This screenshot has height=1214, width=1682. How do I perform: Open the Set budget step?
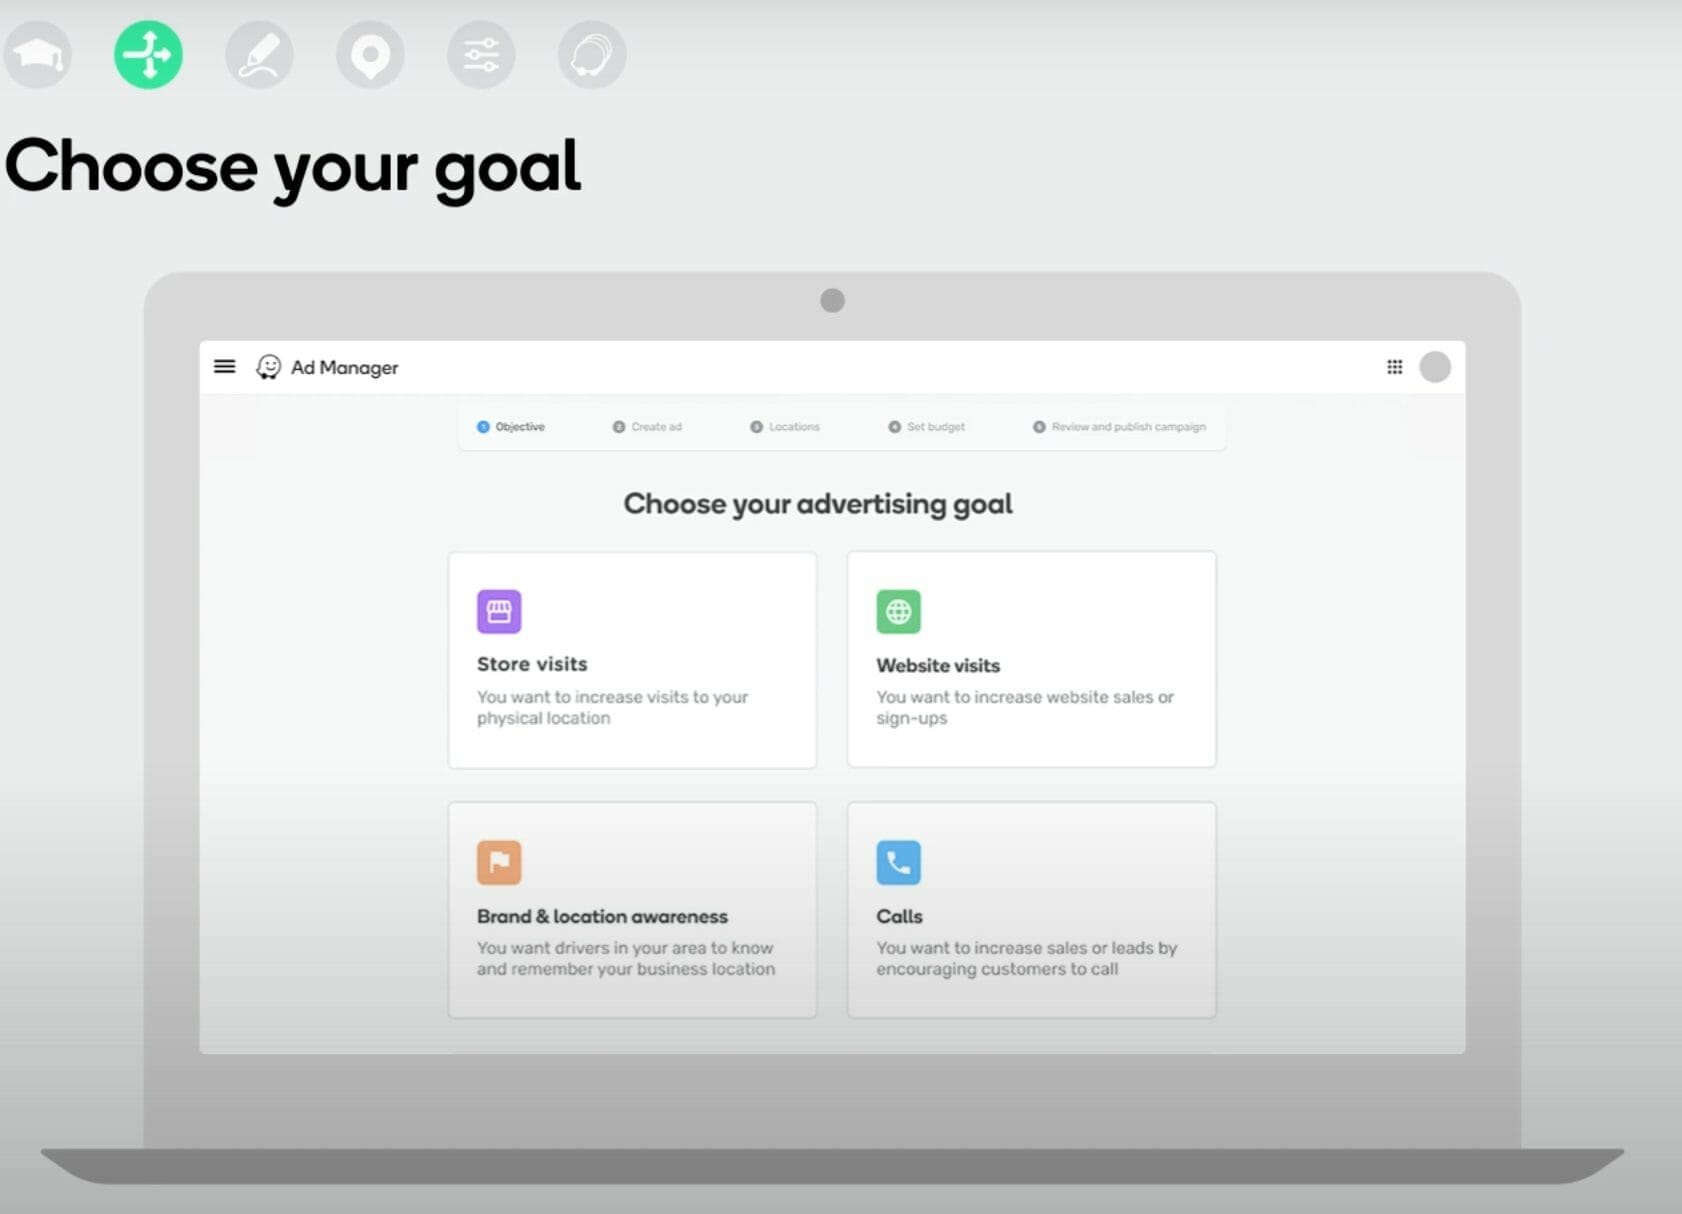[x=927, y=427]
